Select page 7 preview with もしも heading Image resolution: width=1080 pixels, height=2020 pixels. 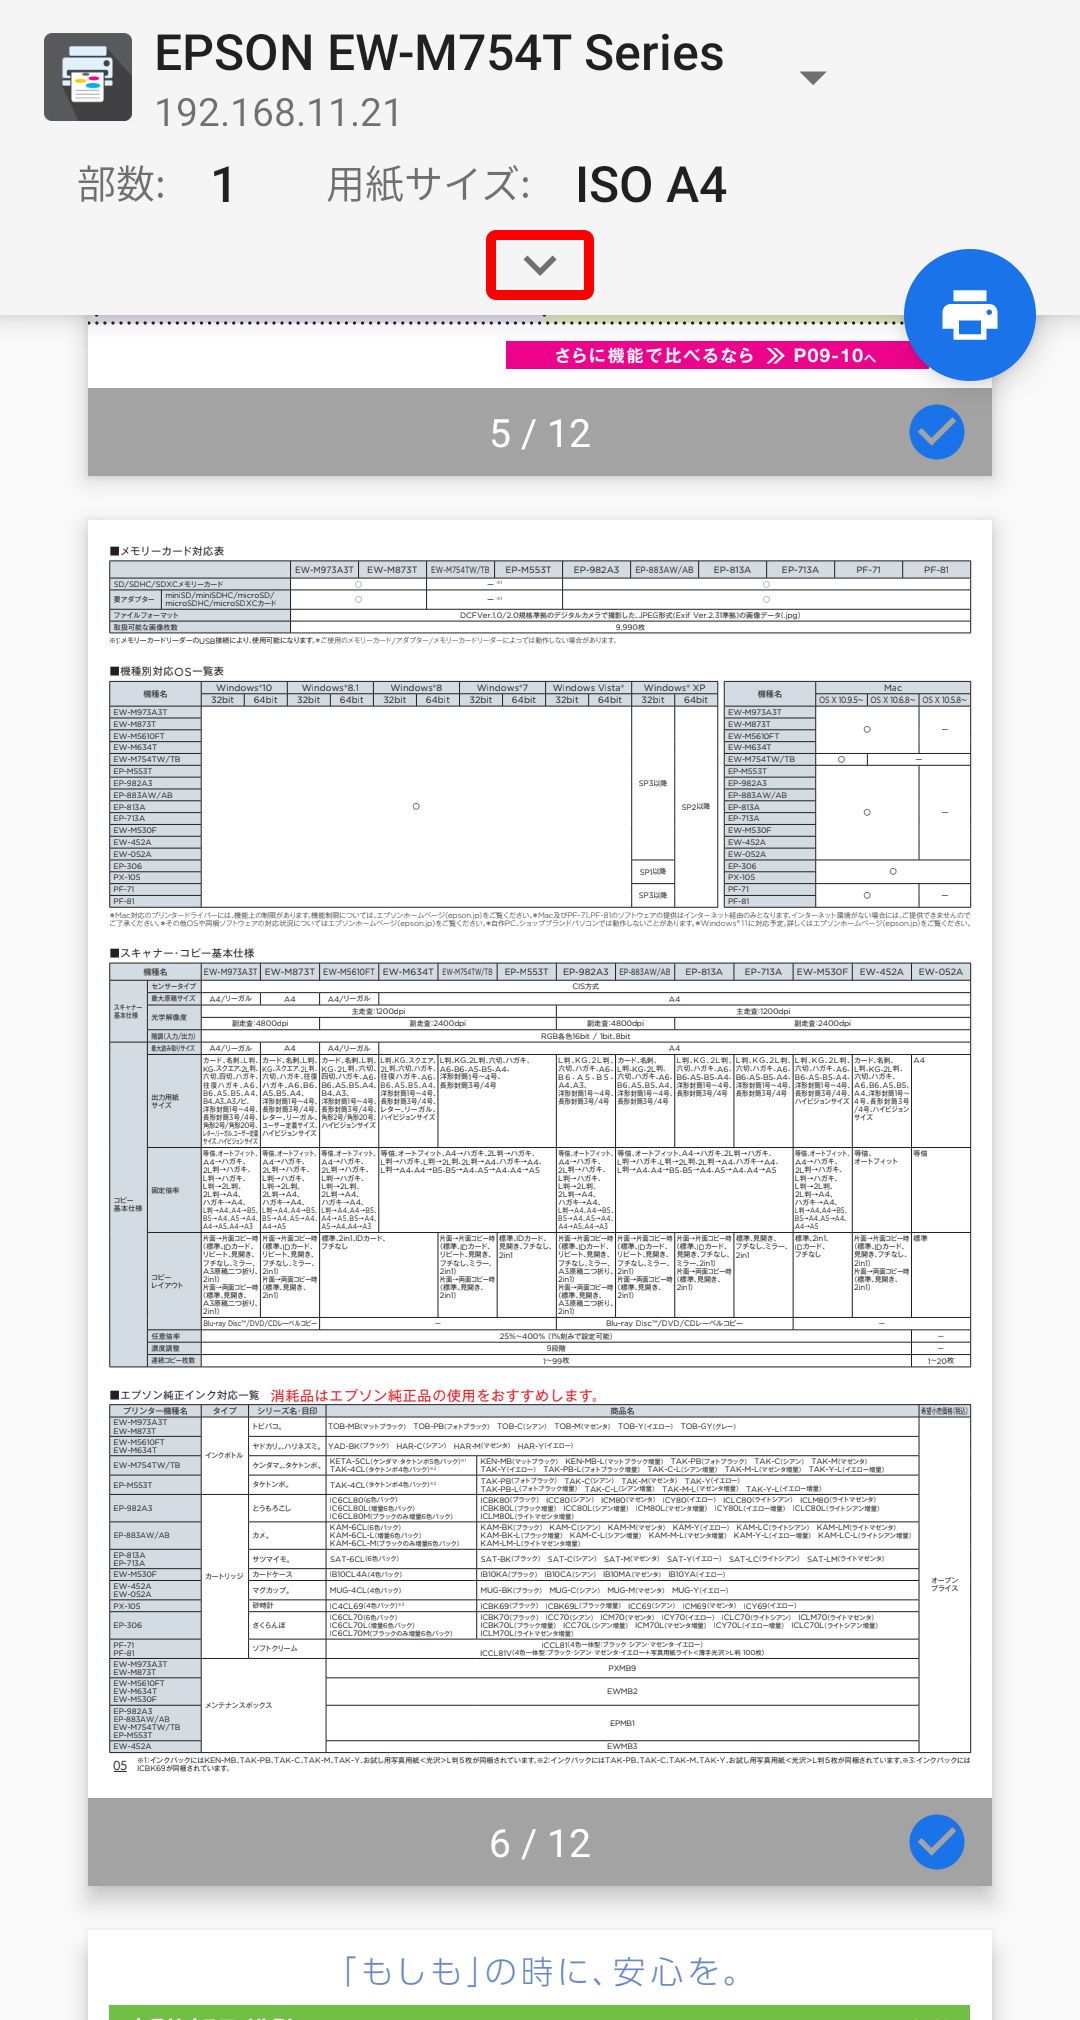pos(540,1973)
